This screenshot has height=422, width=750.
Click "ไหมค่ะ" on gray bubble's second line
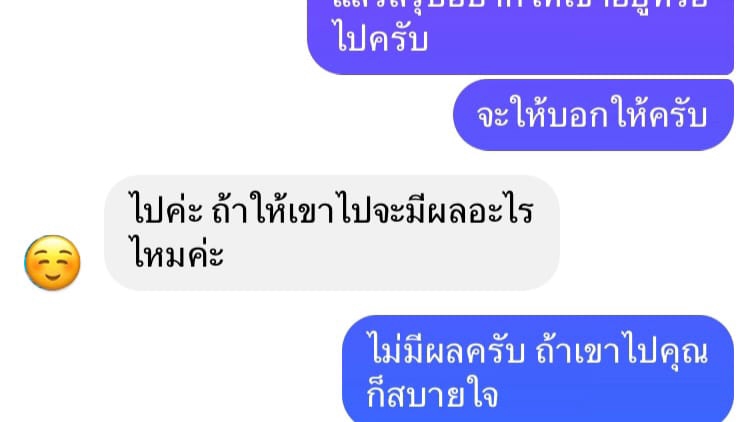click(x=178, y=254)
